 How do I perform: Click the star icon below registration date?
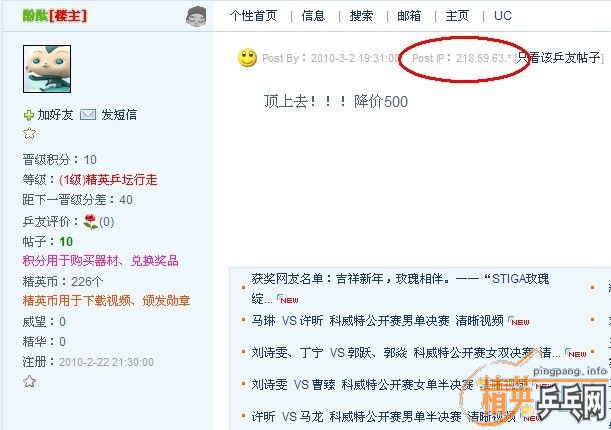(x=29, y=381)
